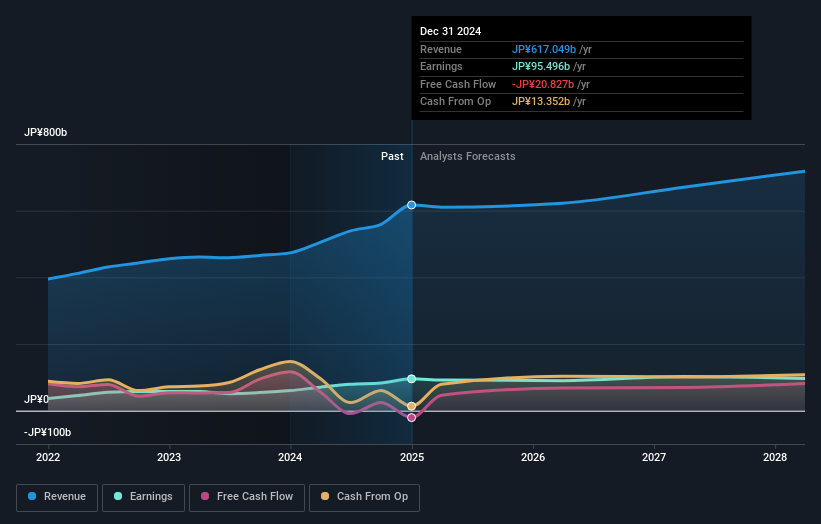Click the JP¥800b y-axis label
This screenshot has width=821, height=524.
[46, 132]
